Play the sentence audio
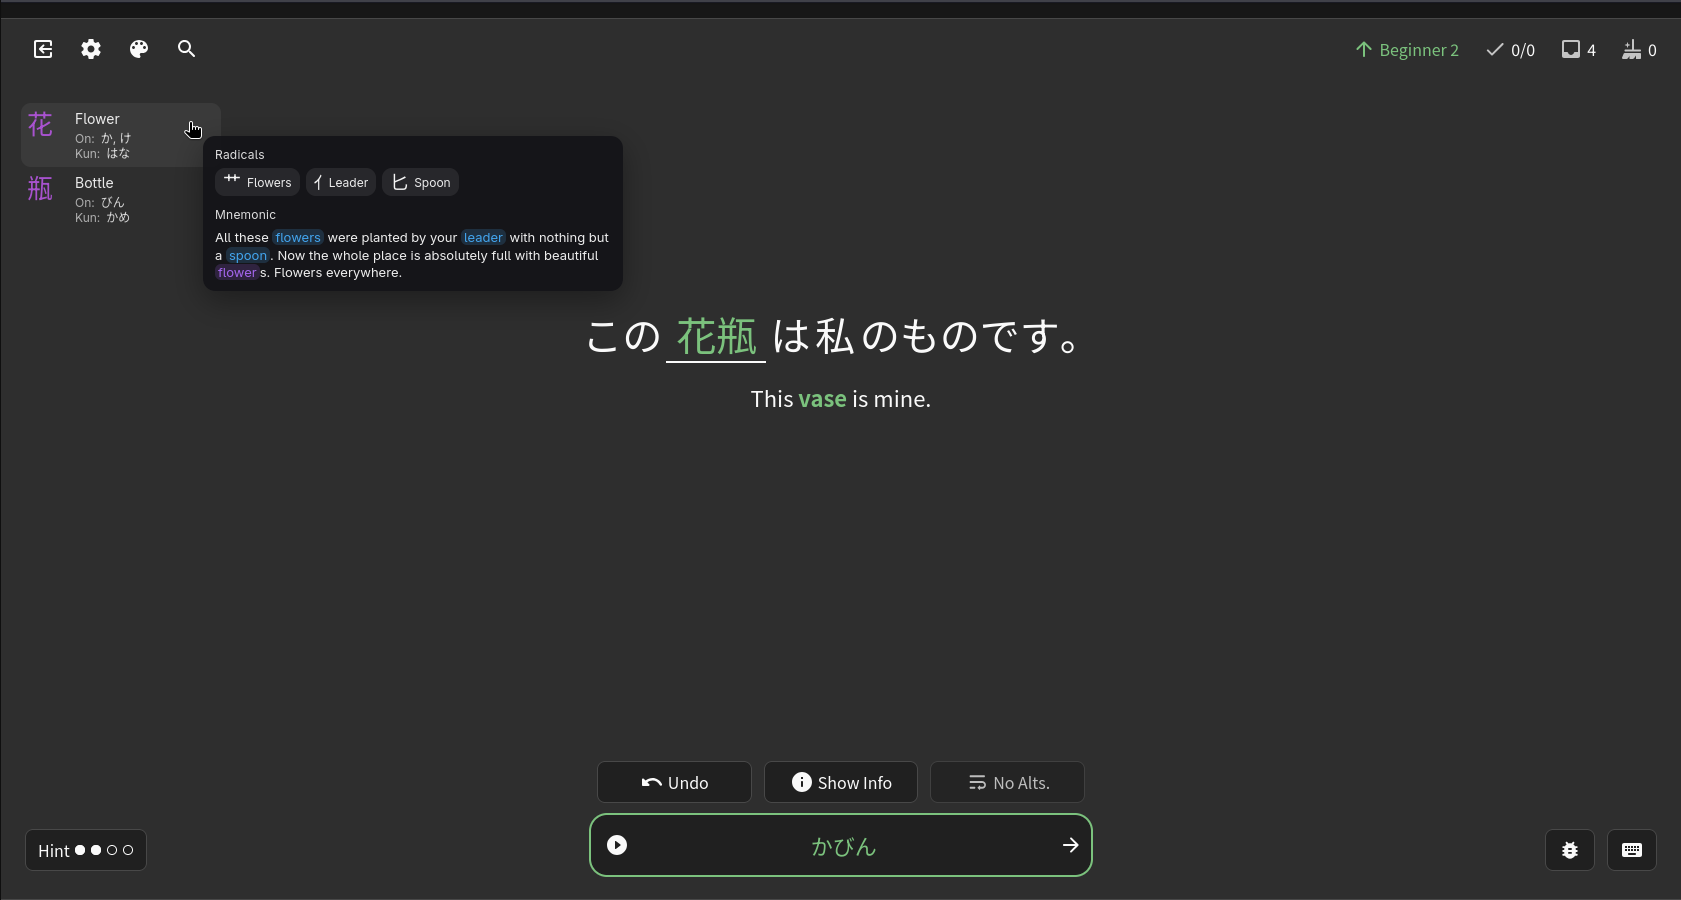Screen dimensions: 1681x900 (617, 846)
